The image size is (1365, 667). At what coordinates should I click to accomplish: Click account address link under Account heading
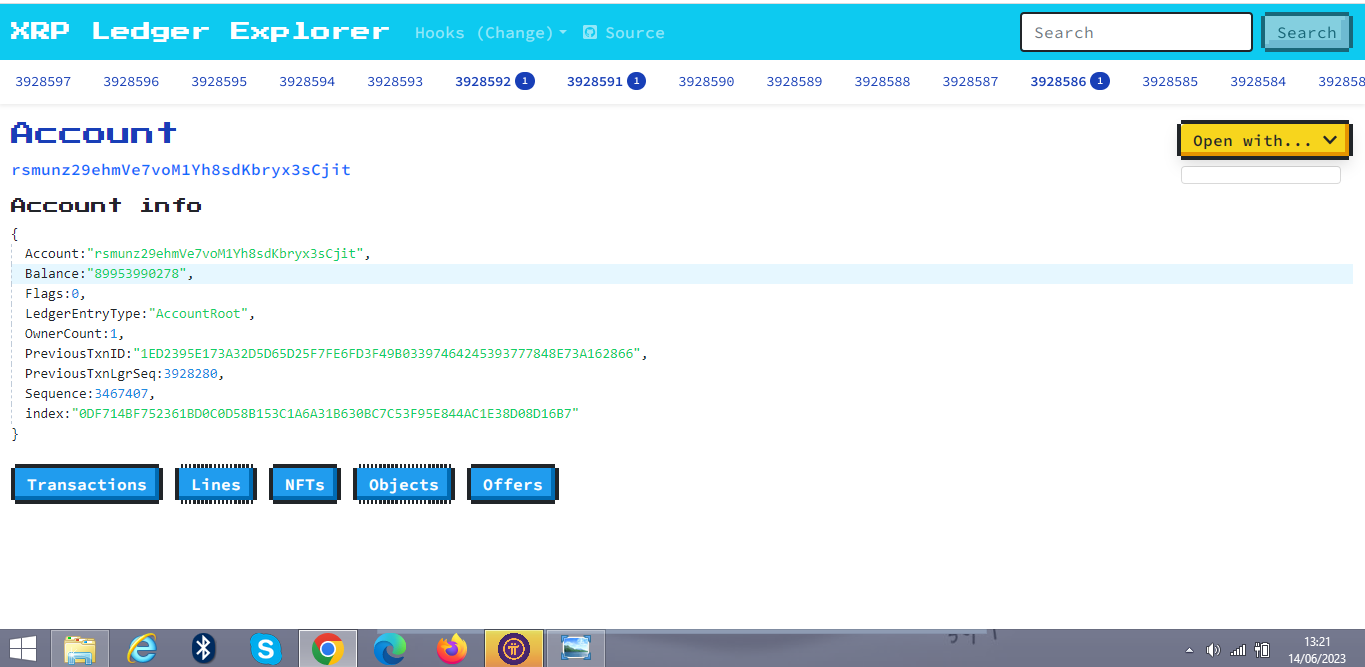tap(181, 170)
